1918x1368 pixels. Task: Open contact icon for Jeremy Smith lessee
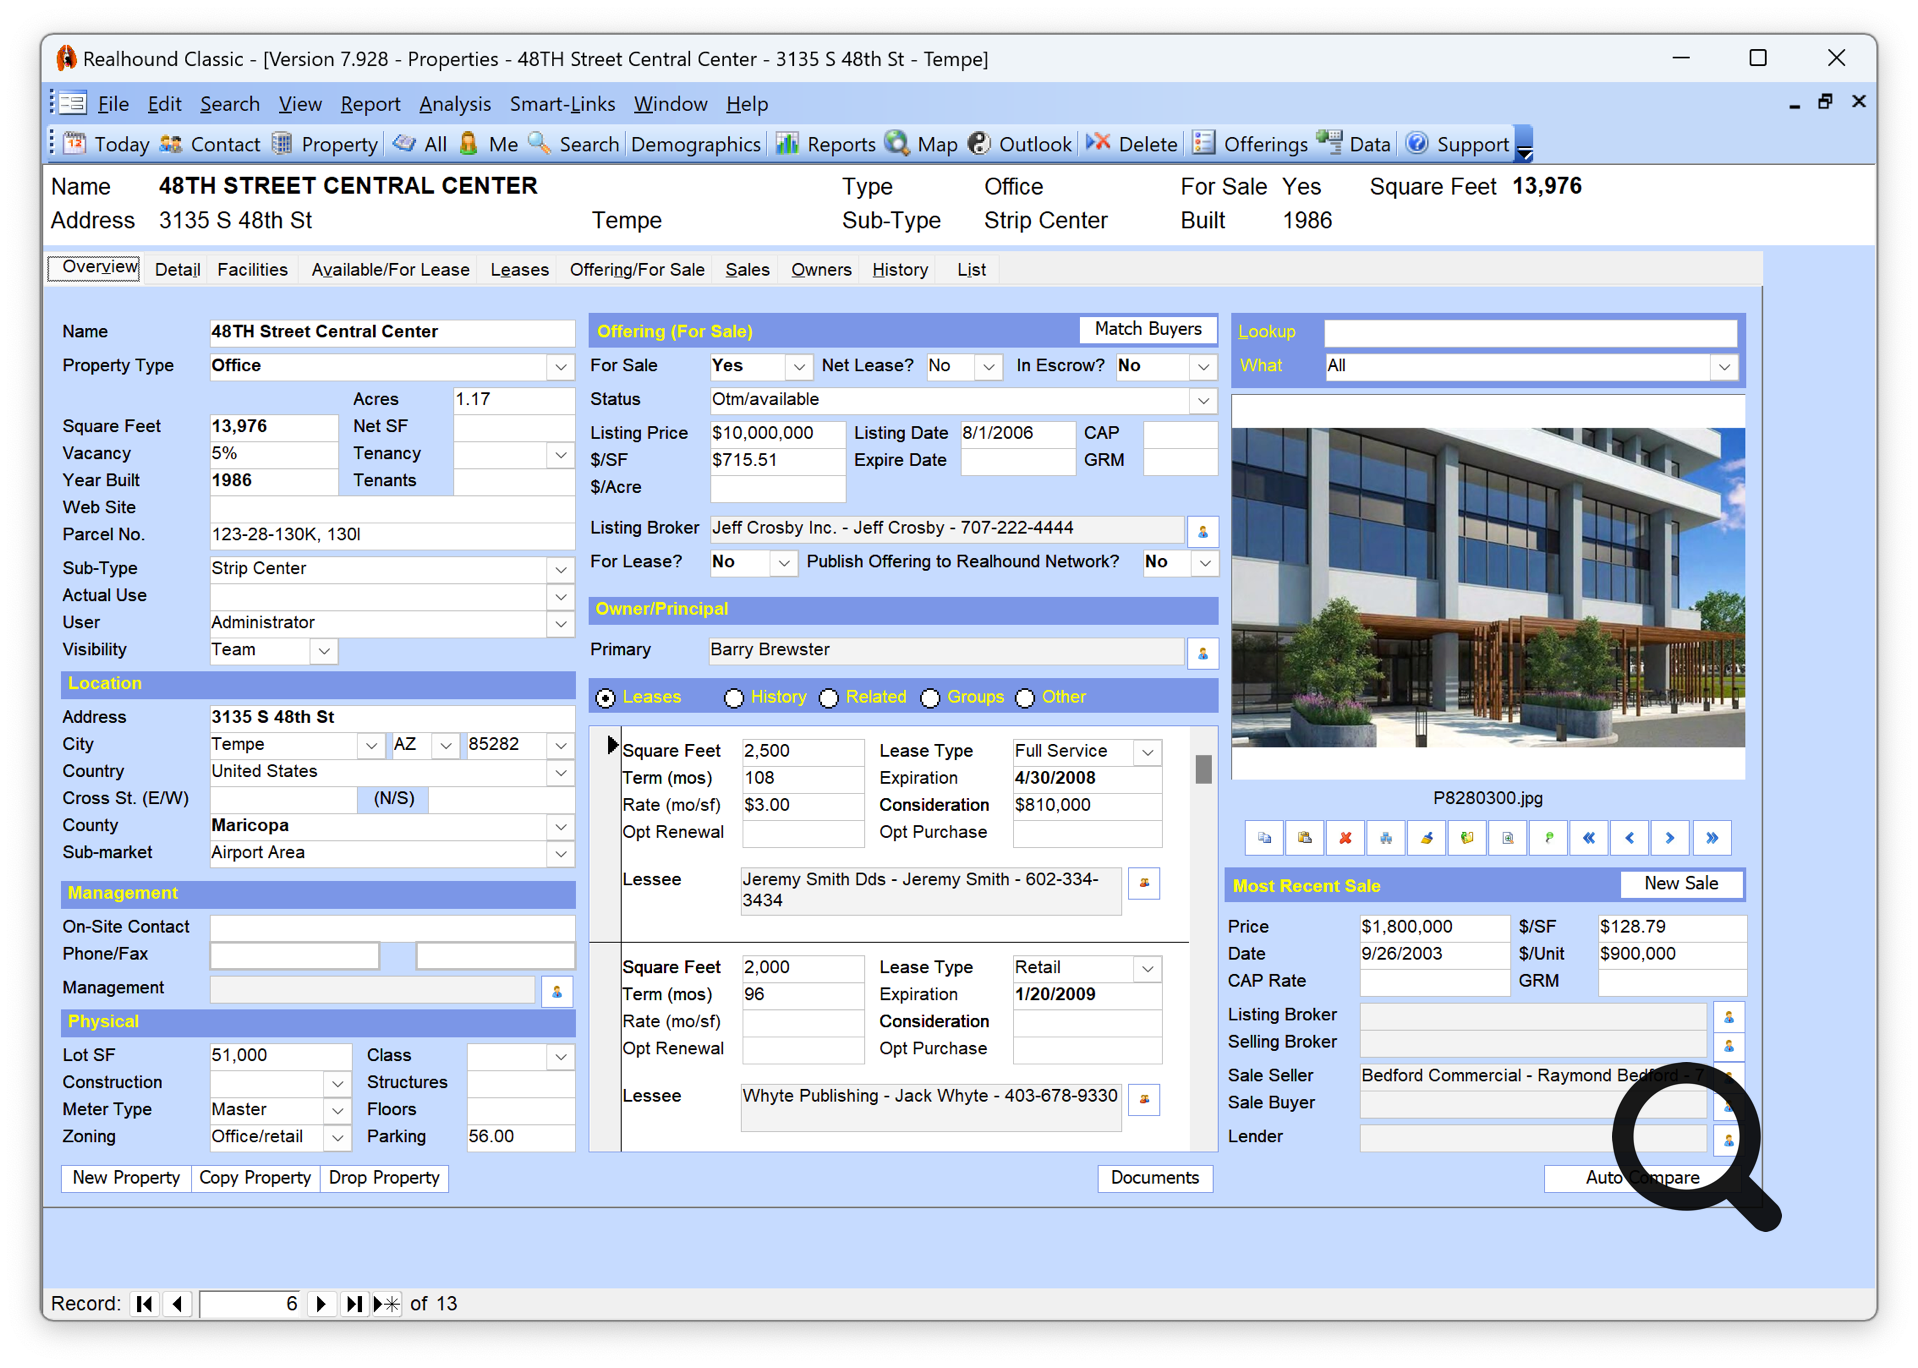(x=1144, y=883)
